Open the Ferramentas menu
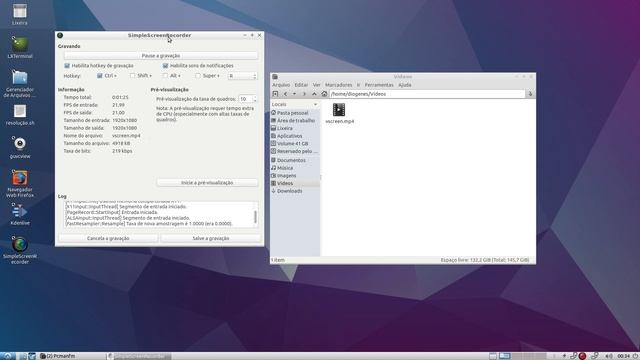Screen dimensions: 640x360 [x=379, y=85]
